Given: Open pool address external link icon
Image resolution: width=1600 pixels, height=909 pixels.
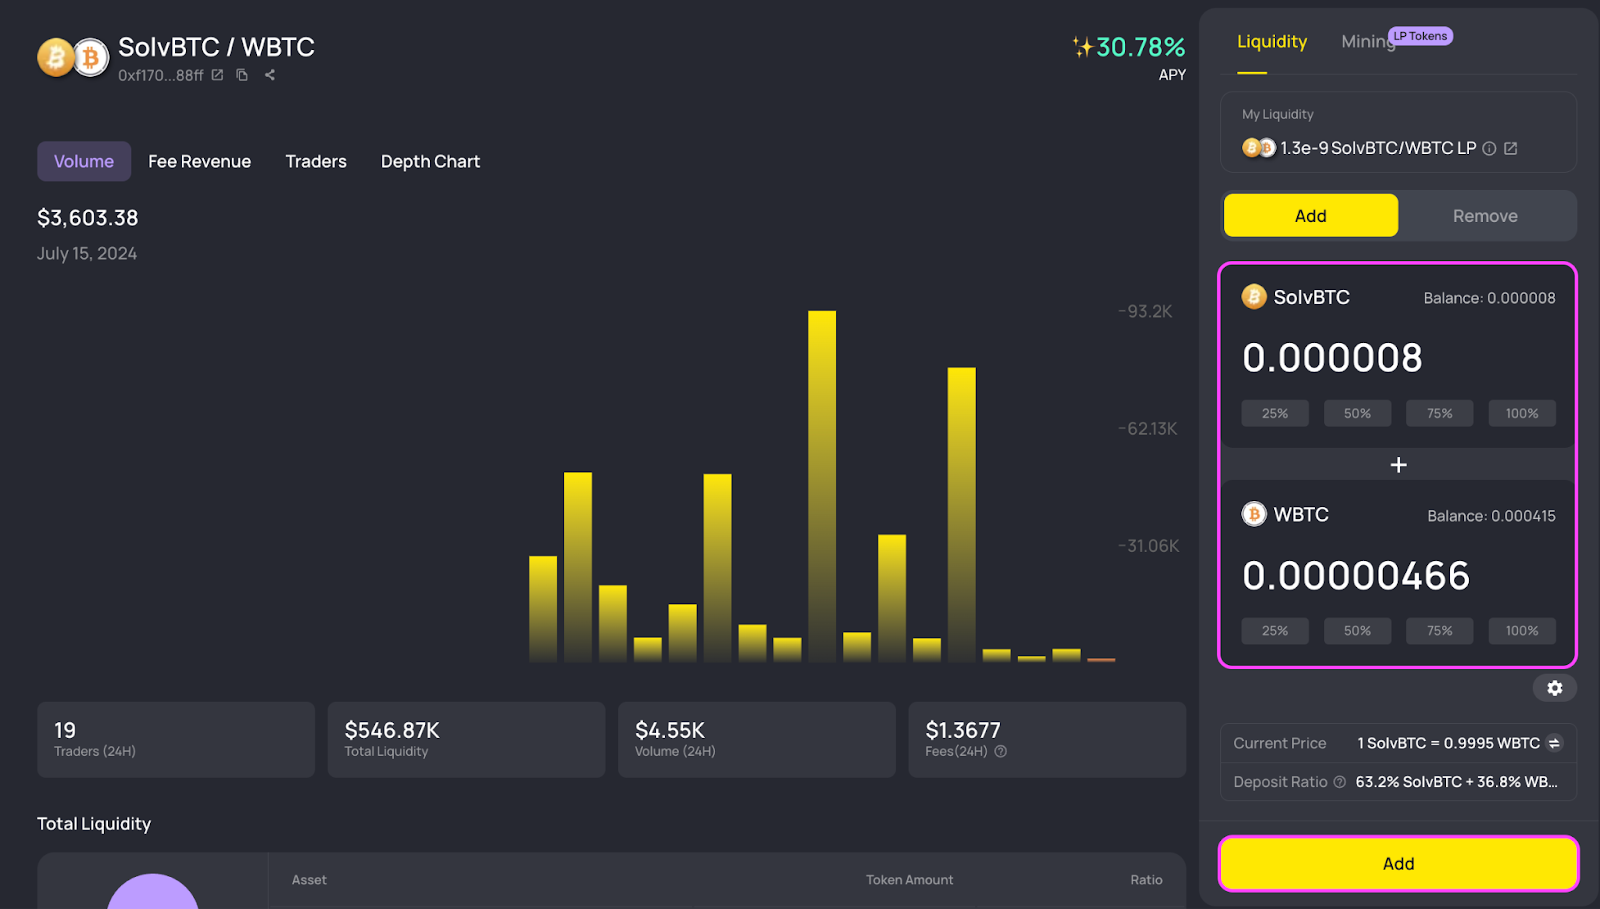Looking at the screenshot, I should point(217,75).
